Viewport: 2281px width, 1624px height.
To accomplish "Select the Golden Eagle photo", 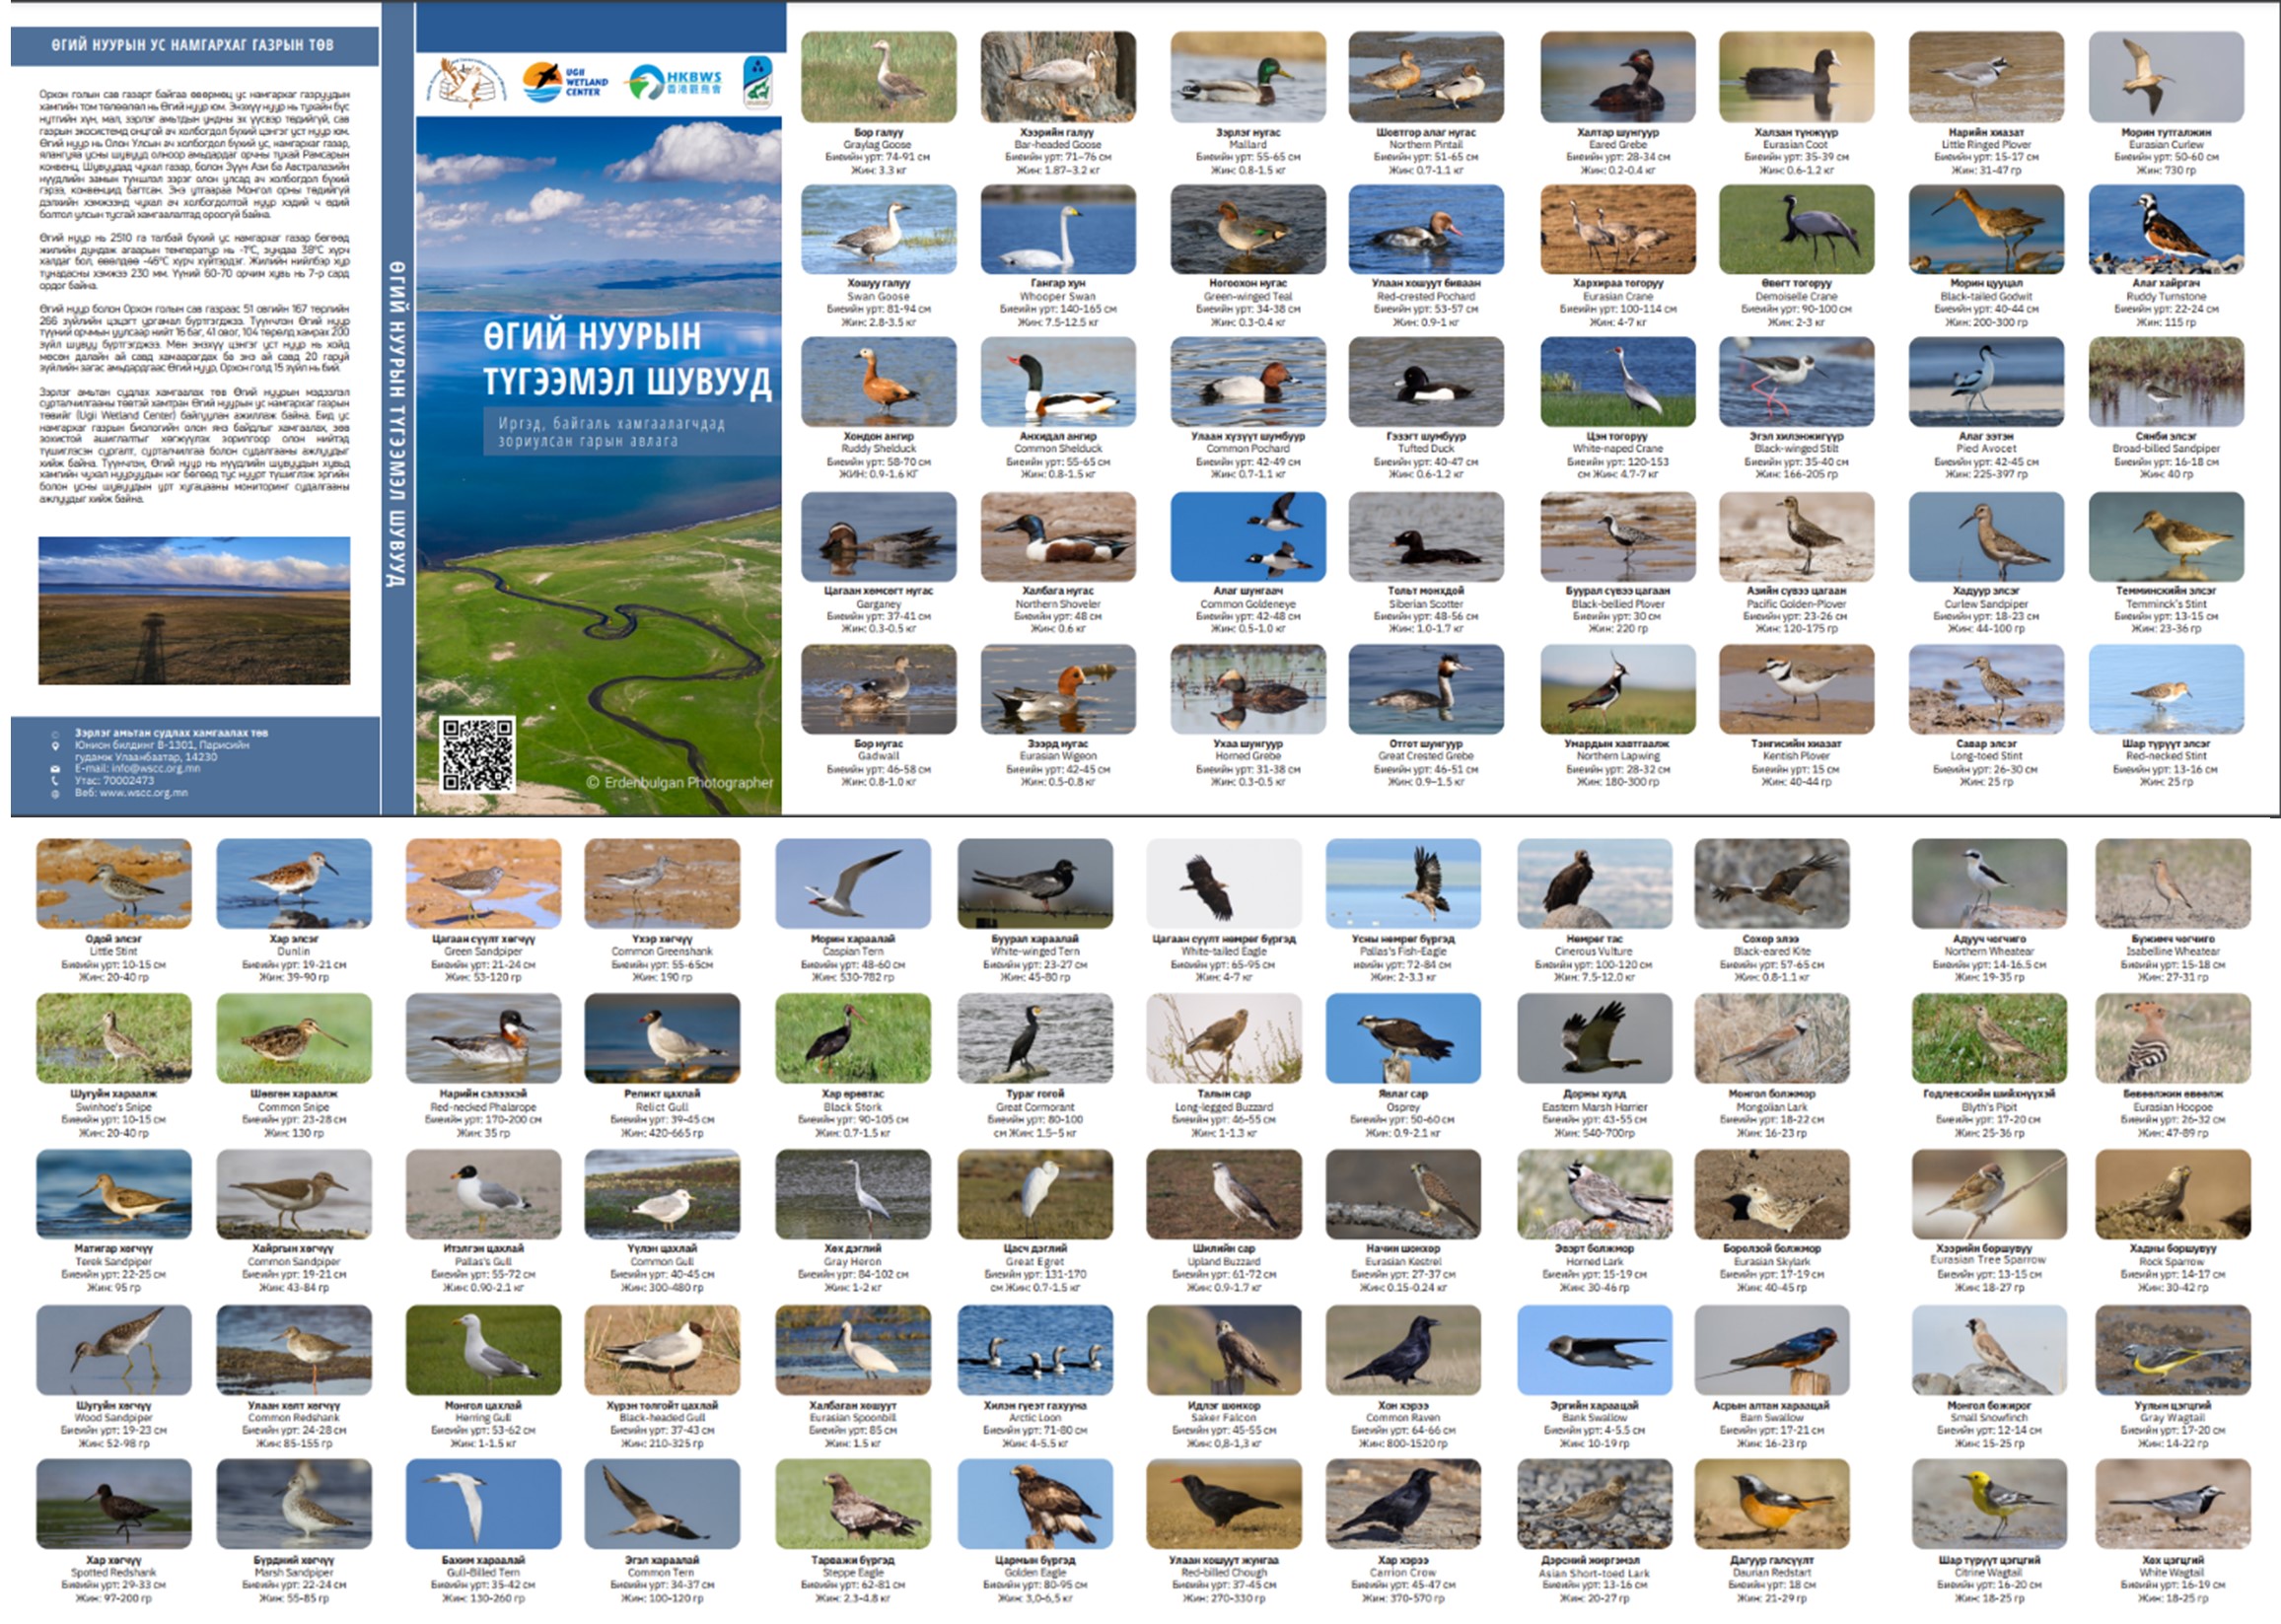I will click(1035, 1504).
